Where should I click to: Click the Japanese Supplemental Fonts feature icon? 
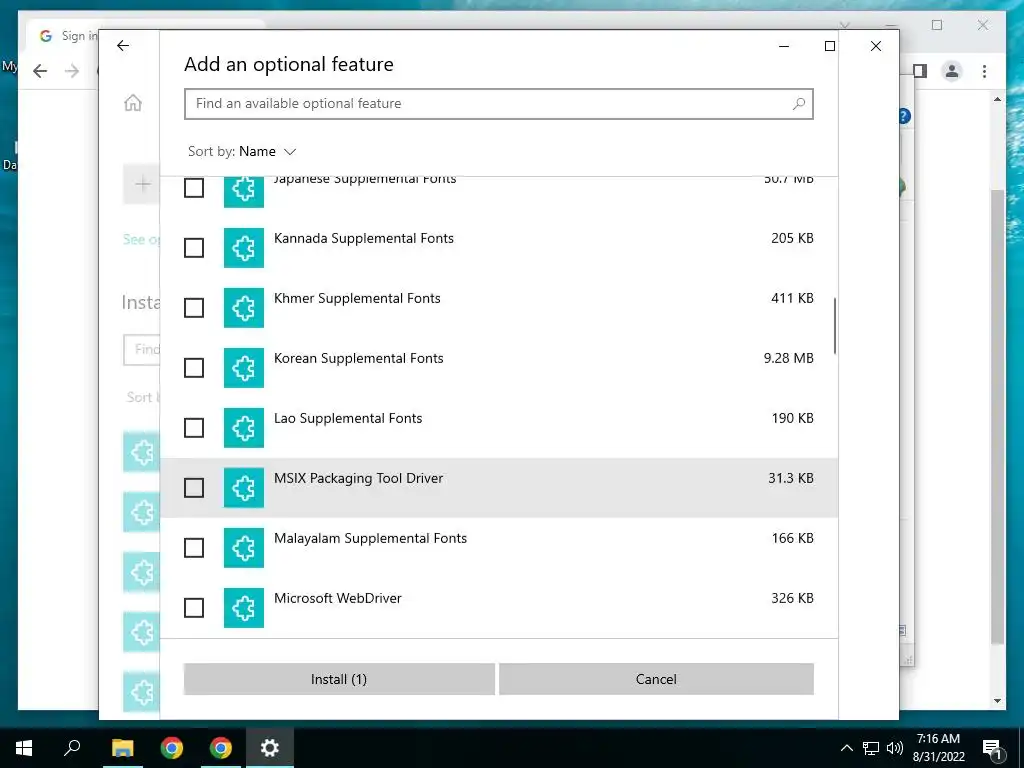[x=244, y=192]
